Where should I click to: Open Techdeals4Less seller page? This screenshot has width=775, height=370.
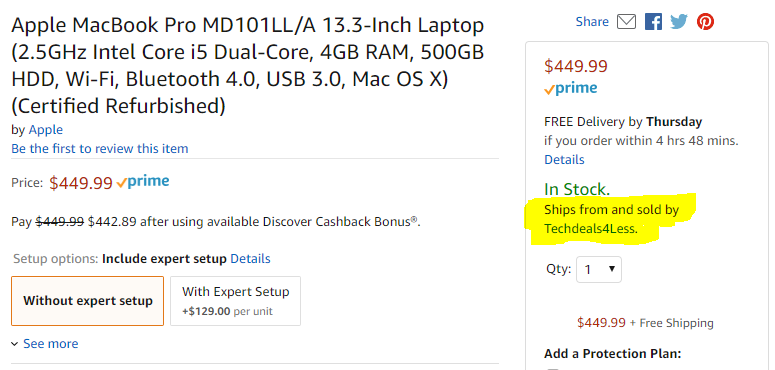591,229
